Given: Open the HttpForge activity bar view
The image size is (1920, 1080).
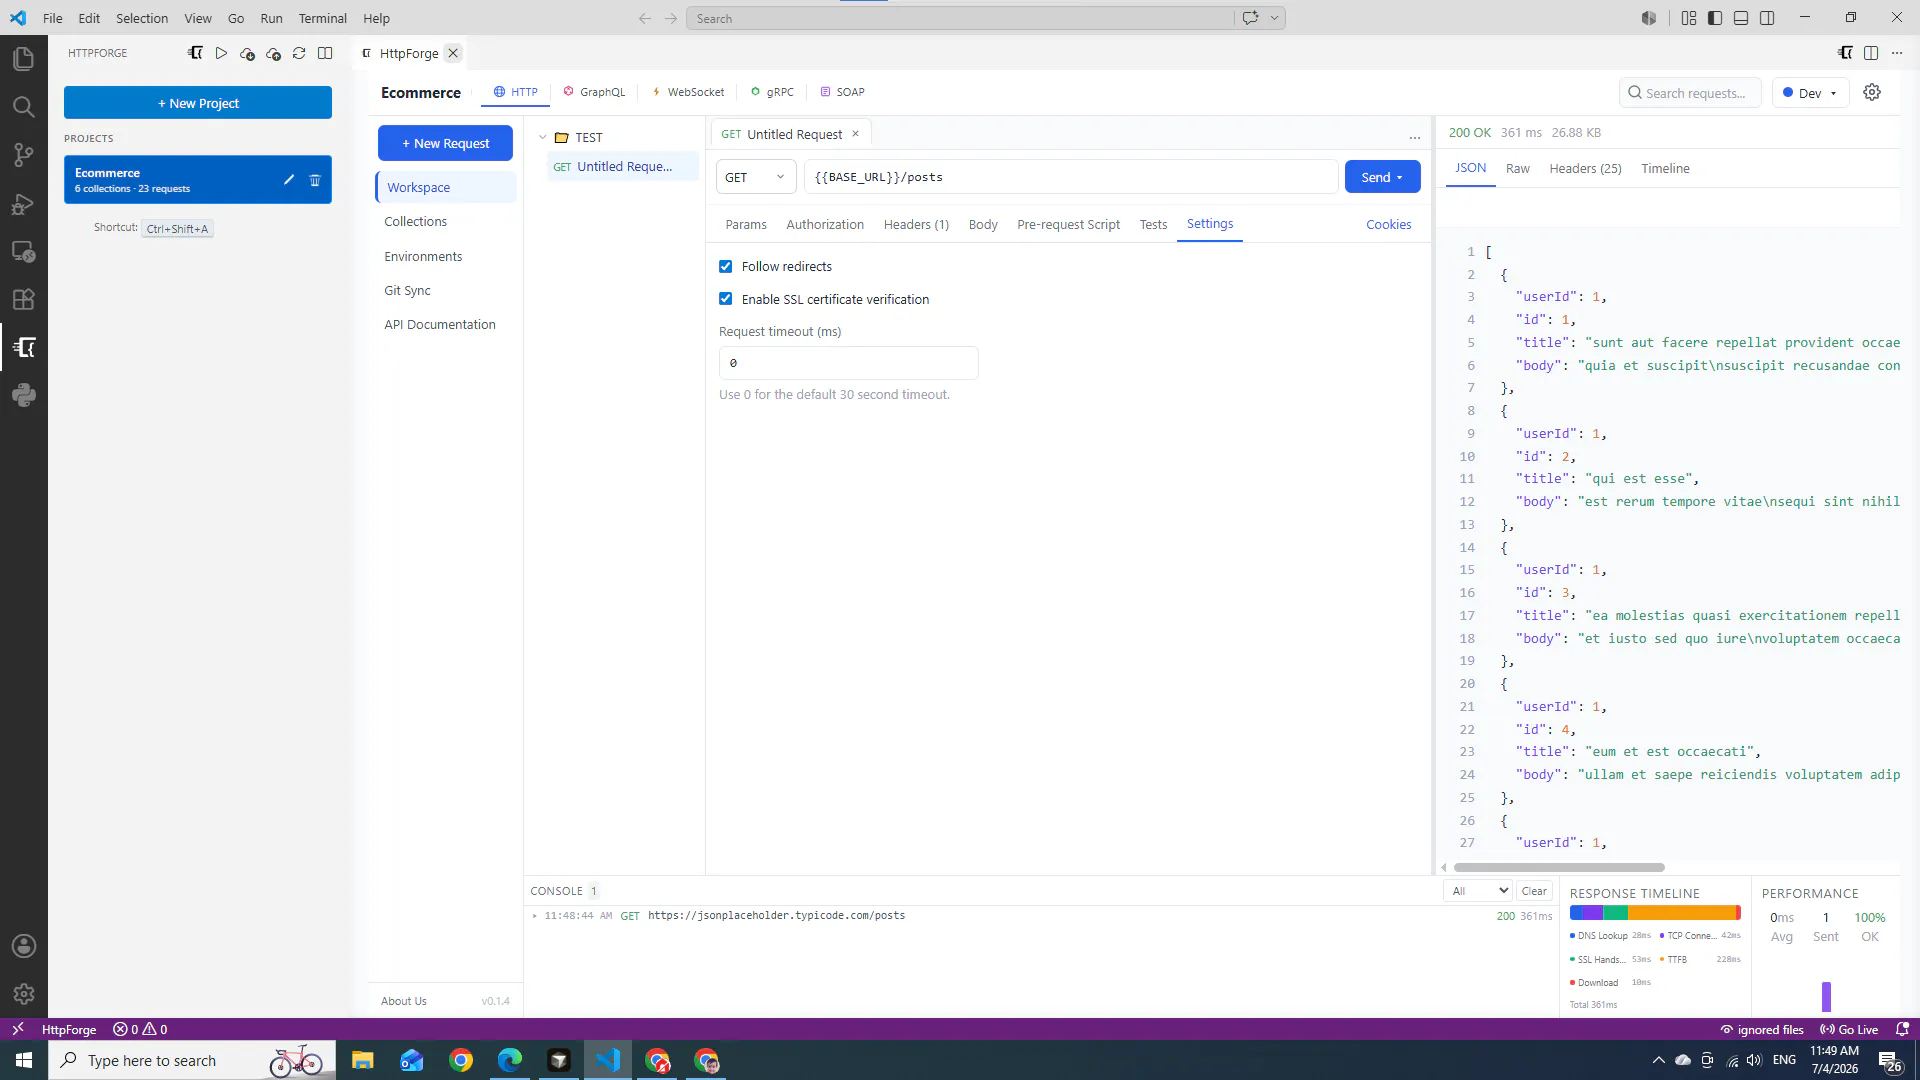Looking at the screenshot, I should (x=23, y=348).
